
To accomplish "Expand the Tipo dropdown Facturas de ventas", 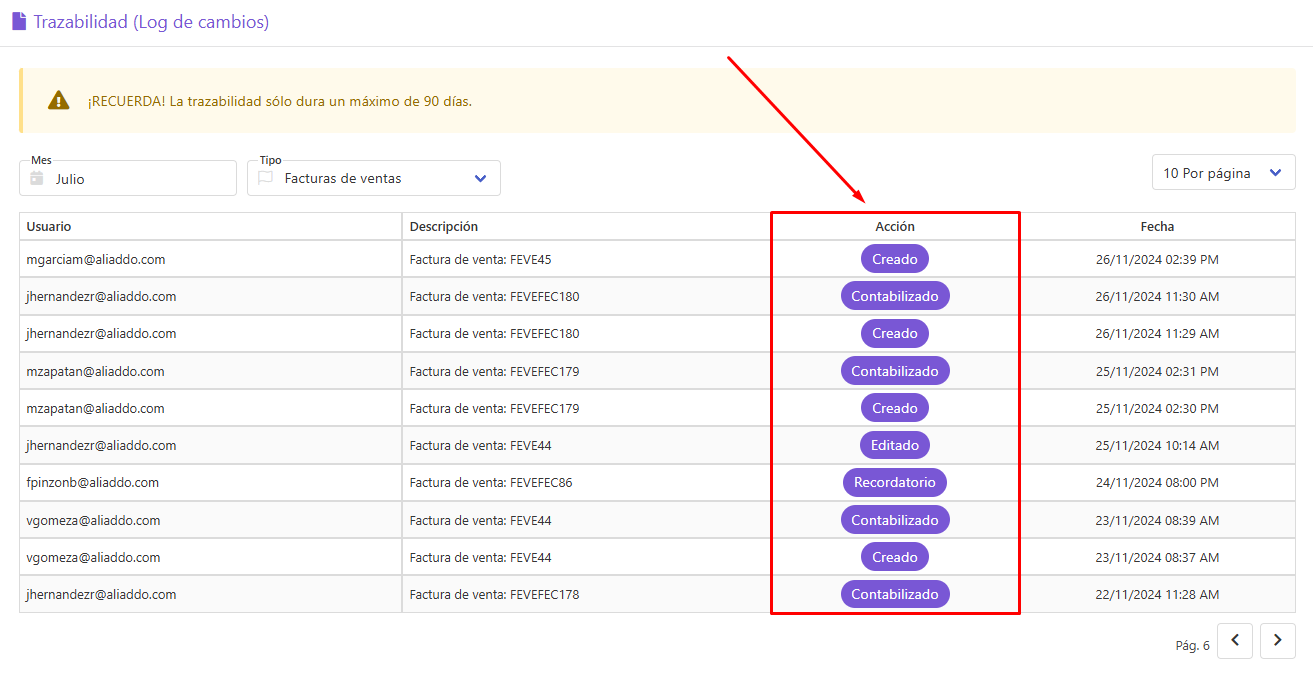I will (374, 178).
